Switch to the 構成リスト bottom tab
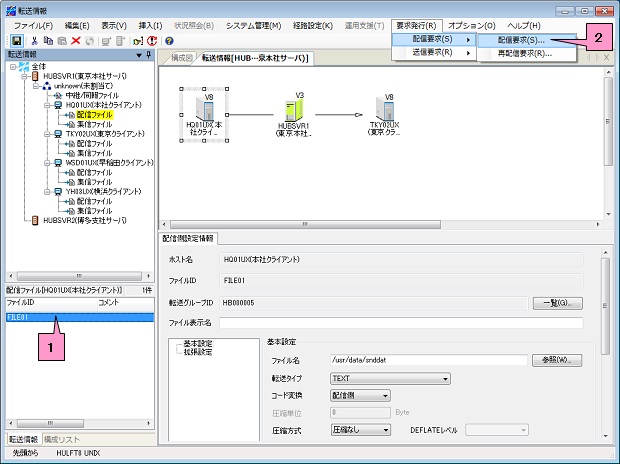Screen dimensions: 620x464 (x=64, y=439)
